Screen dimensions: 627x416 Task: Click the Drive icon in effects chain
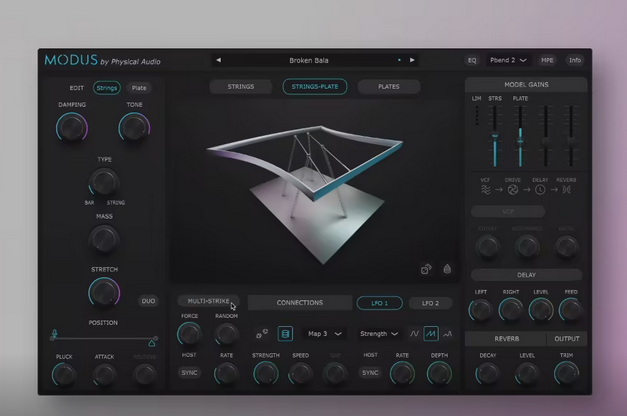[513, 189]
